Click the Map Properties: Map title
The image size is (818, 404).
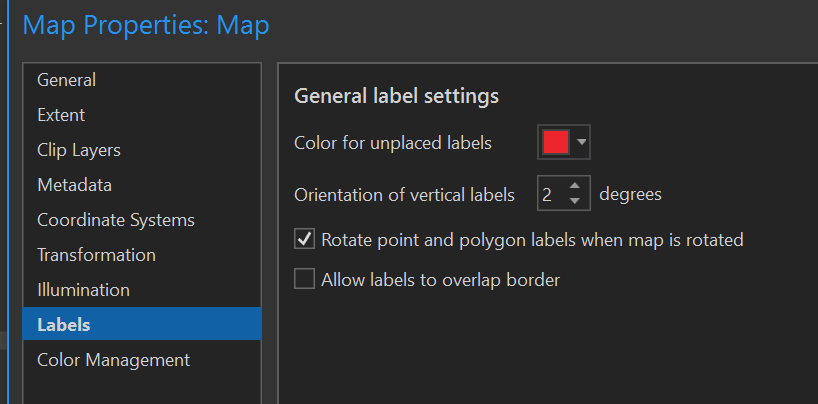point(146,25)
